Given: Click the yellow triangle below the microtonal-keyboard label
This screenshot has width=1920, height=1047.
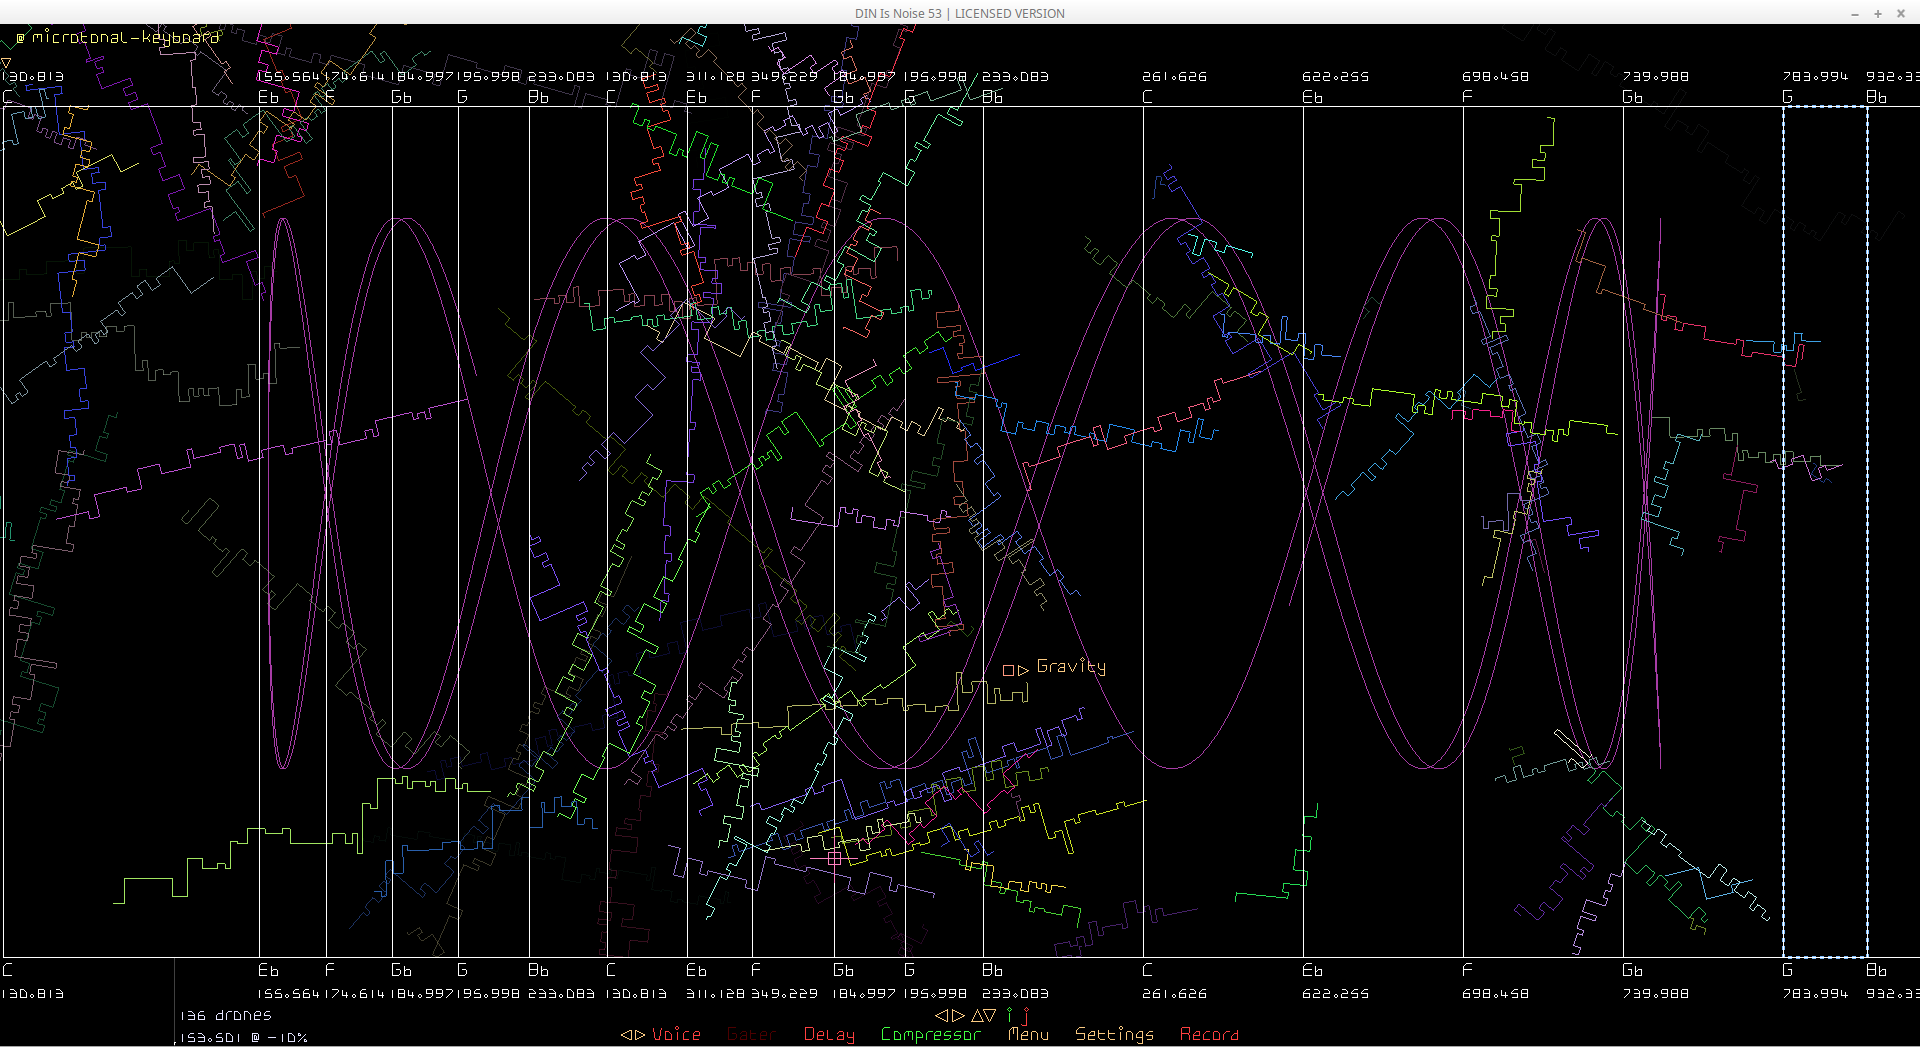Looking at the screenshot, I should click(6, 63).
